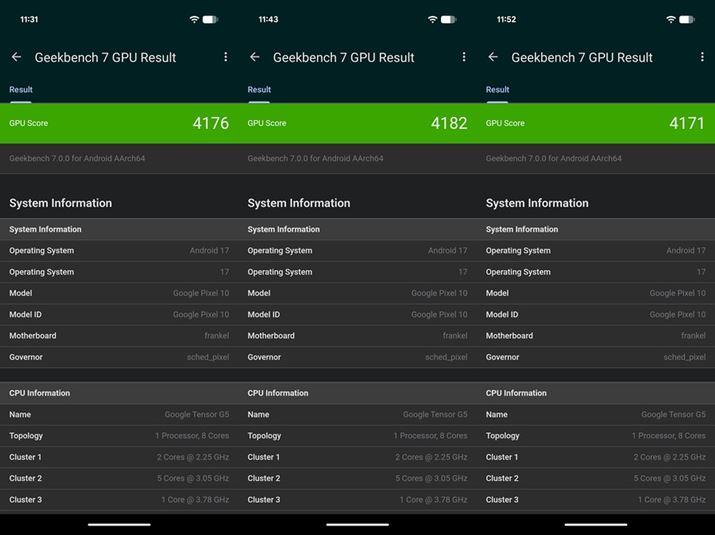
Task: Tap back arrow in 11:52 screenshot
Action: [x=493, y=57]
